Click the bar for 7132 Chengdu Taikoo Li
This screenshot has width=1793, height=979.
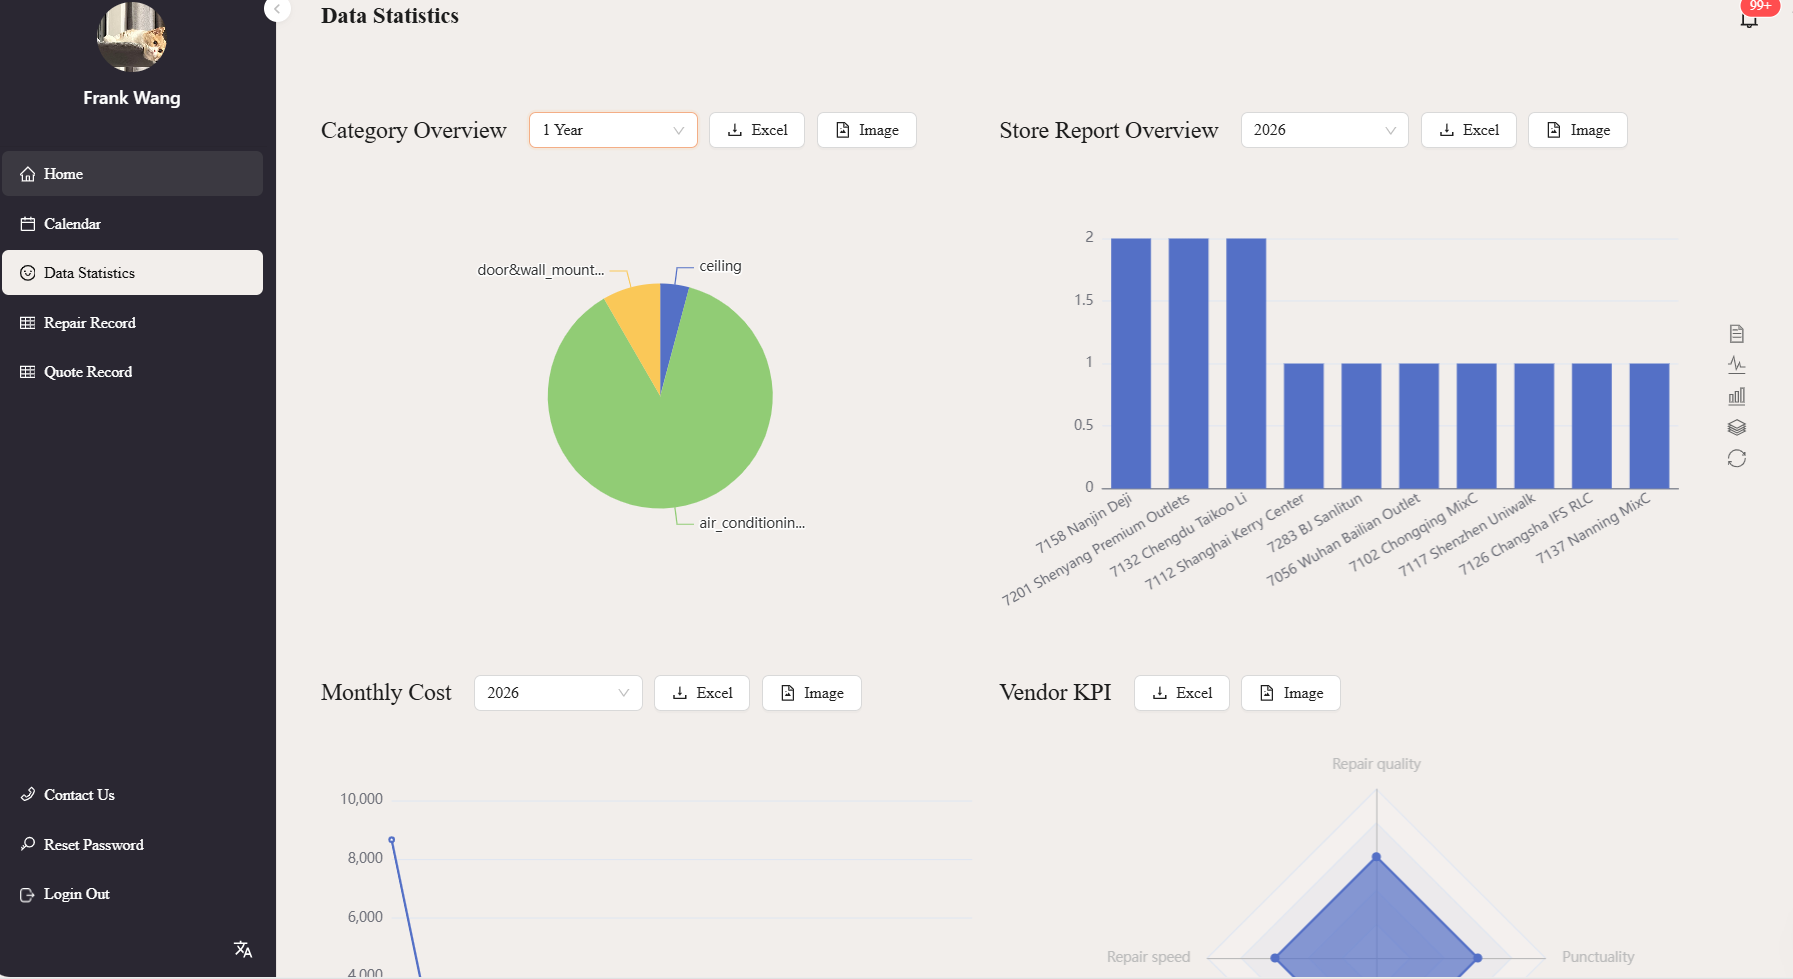[1246, 363]
